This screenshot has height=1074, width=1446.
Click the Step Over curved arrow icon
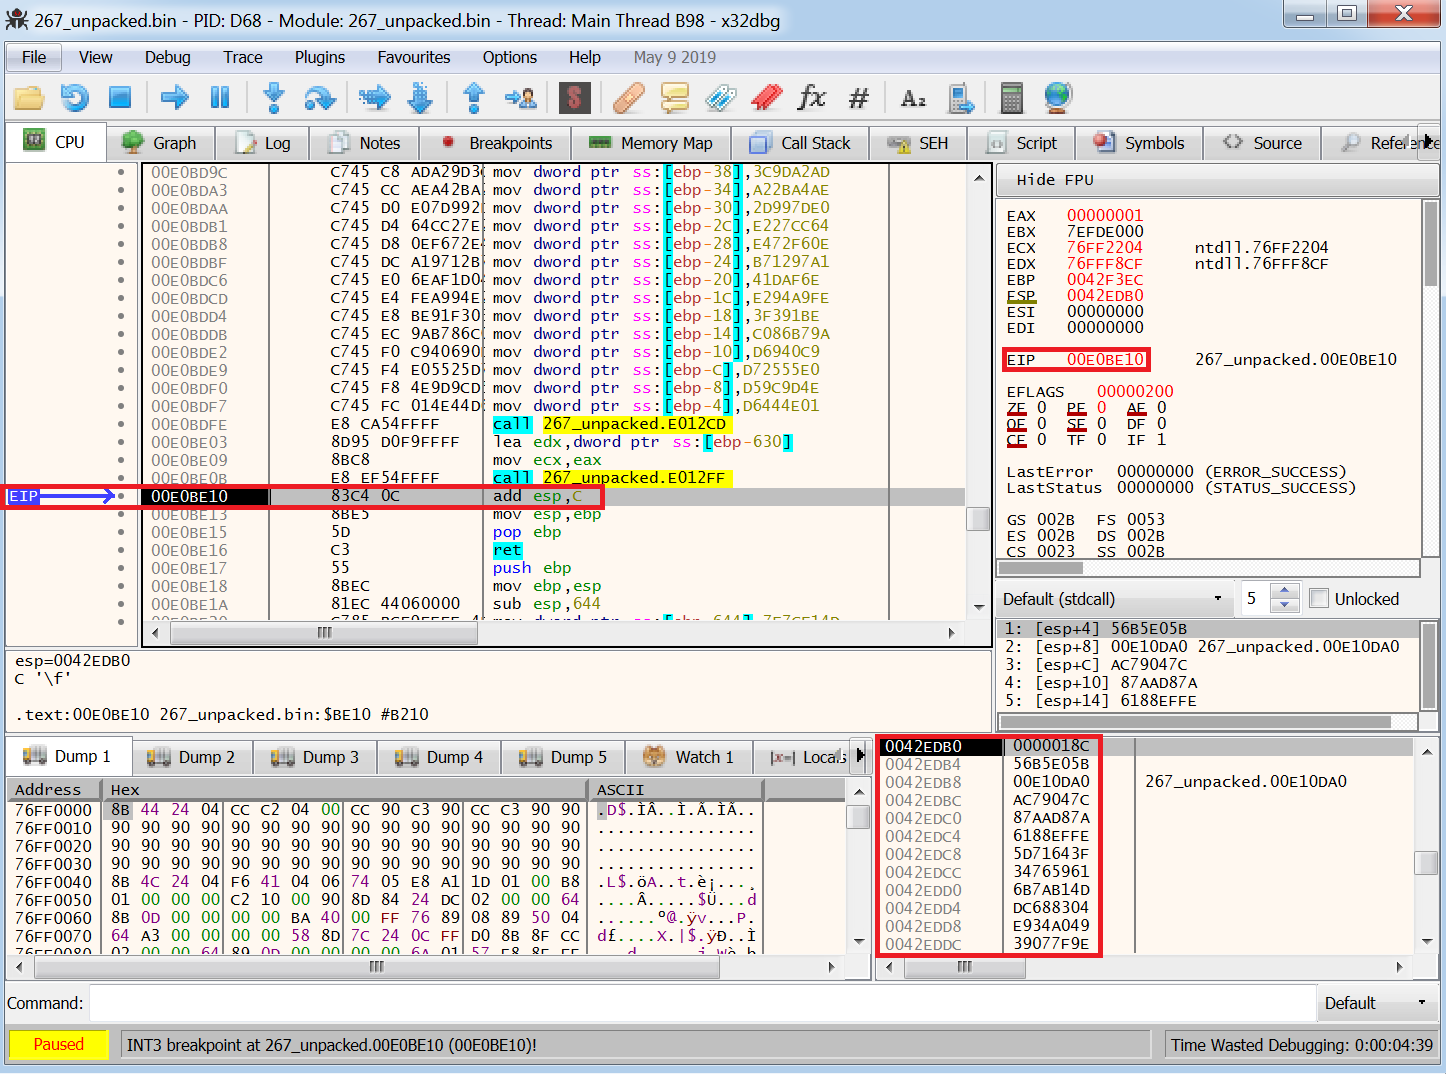319,97
